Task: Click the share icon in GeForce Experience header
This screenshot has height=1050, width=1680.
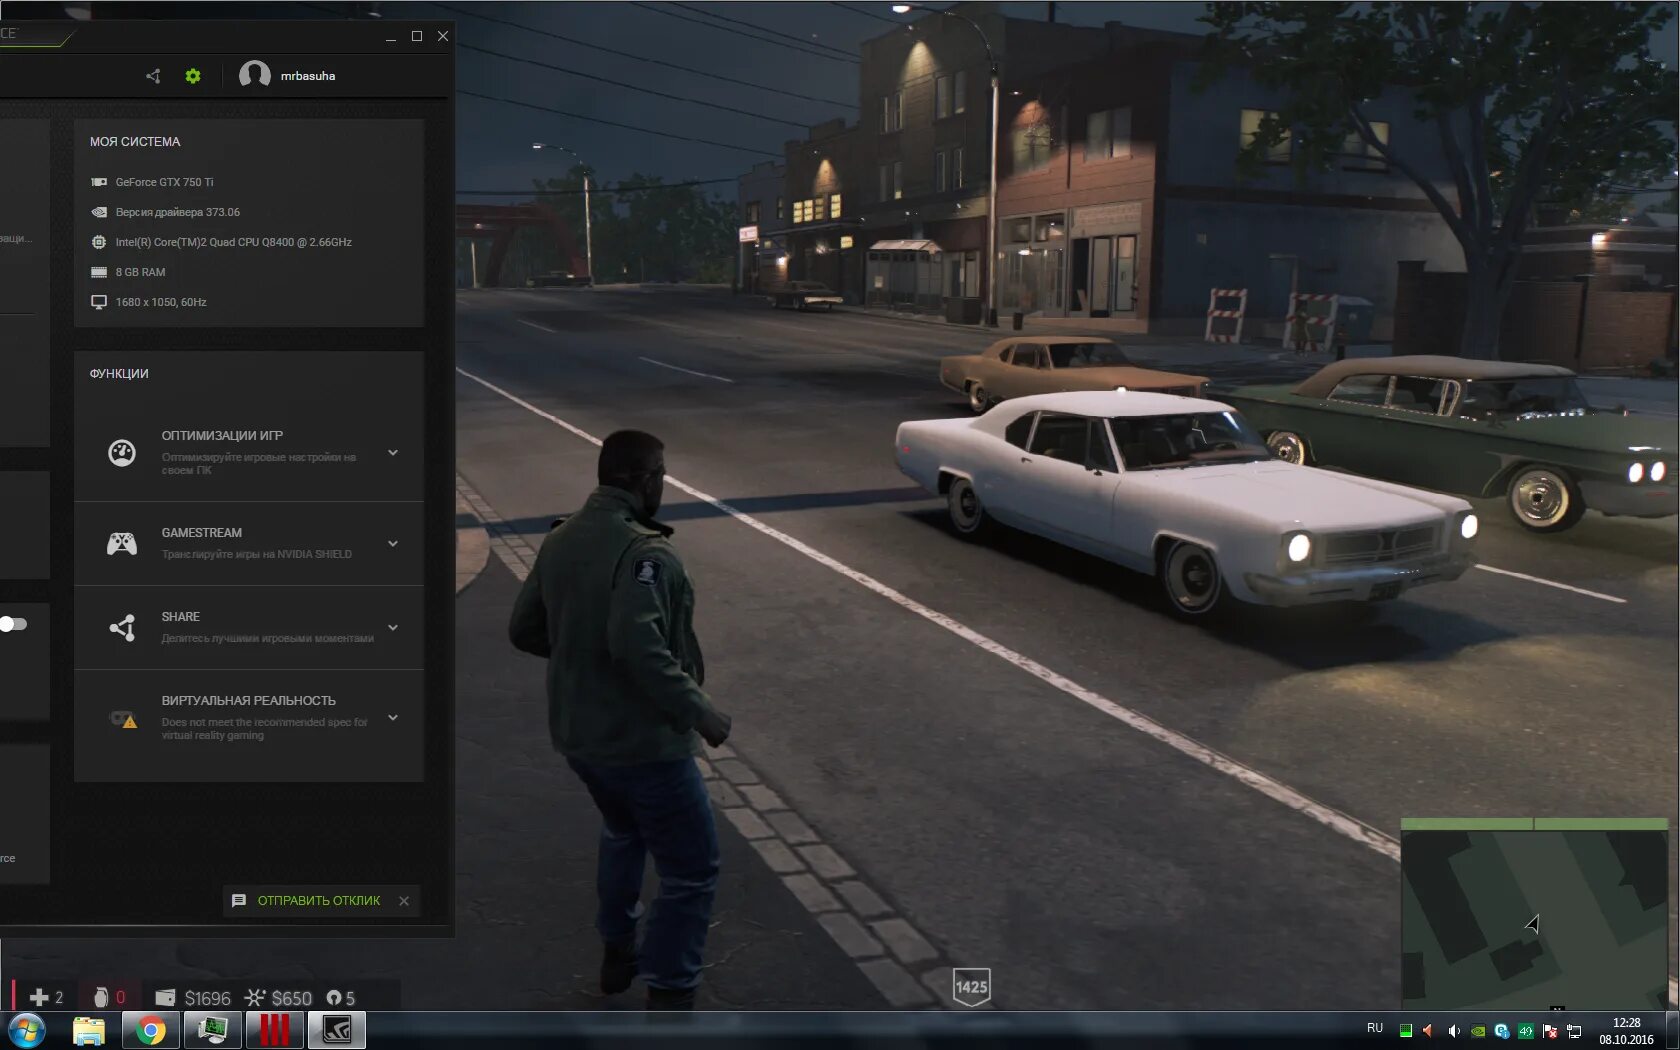Action: pos(153,76)
